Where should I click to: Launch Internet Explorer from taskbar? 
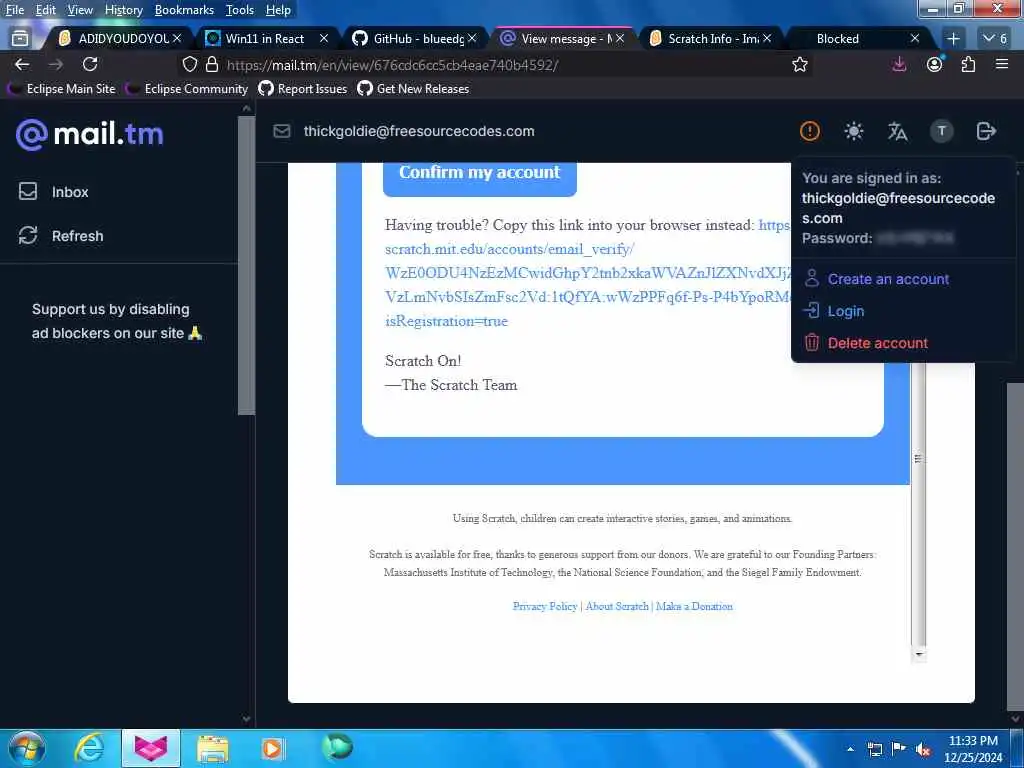click(89, 748)
